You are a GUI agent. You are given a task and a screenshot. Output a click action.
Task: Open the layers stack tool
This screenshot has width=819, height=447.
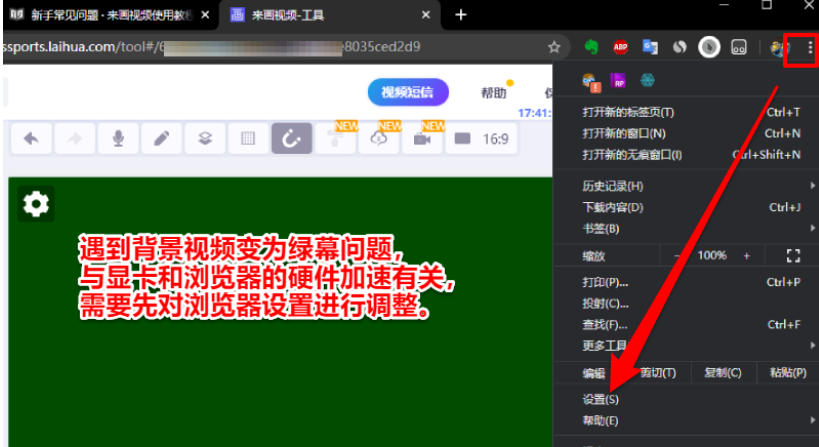[205, 138]
